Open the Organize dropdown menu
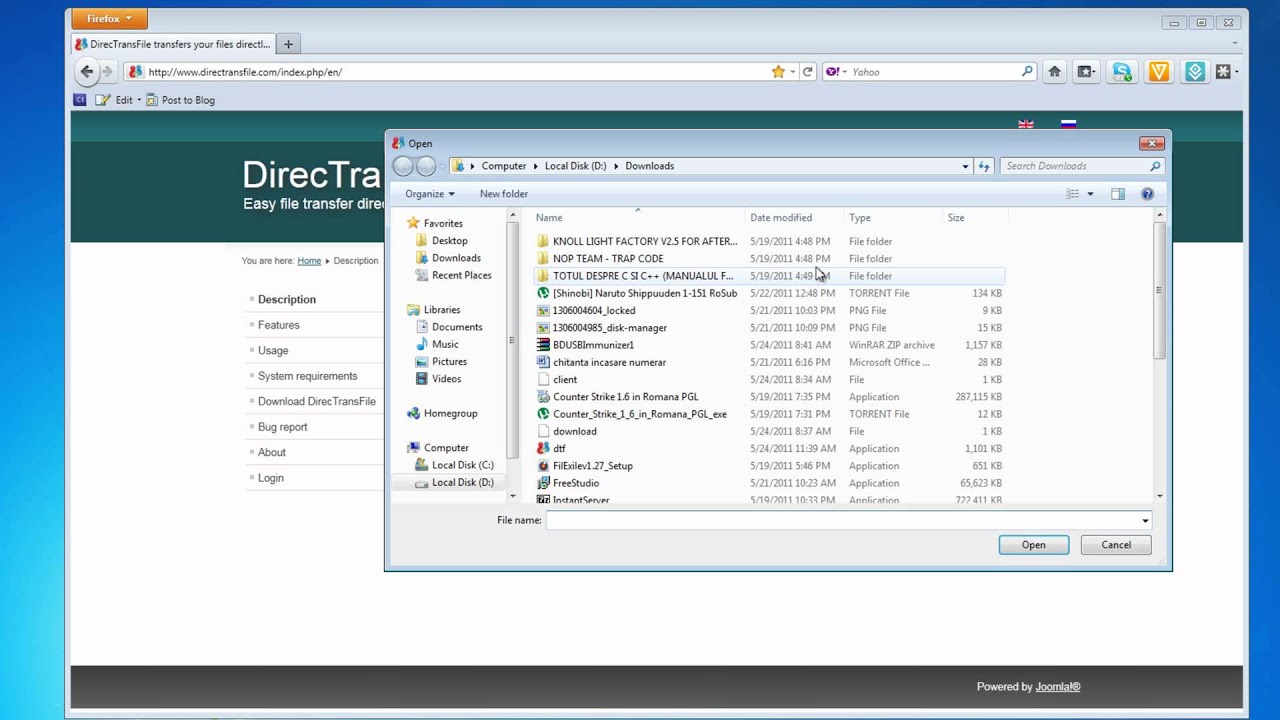Screen dimensions: 1280x720 pyautogui.click(x=430, y=194)
